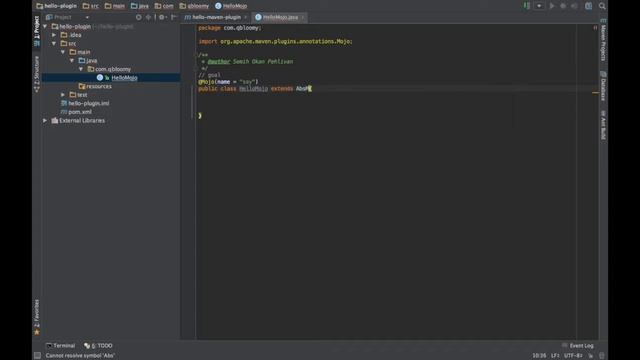
Task: Open the Favorites tool window stripe button
Action: pyautogui.click(x=37, y=317)
